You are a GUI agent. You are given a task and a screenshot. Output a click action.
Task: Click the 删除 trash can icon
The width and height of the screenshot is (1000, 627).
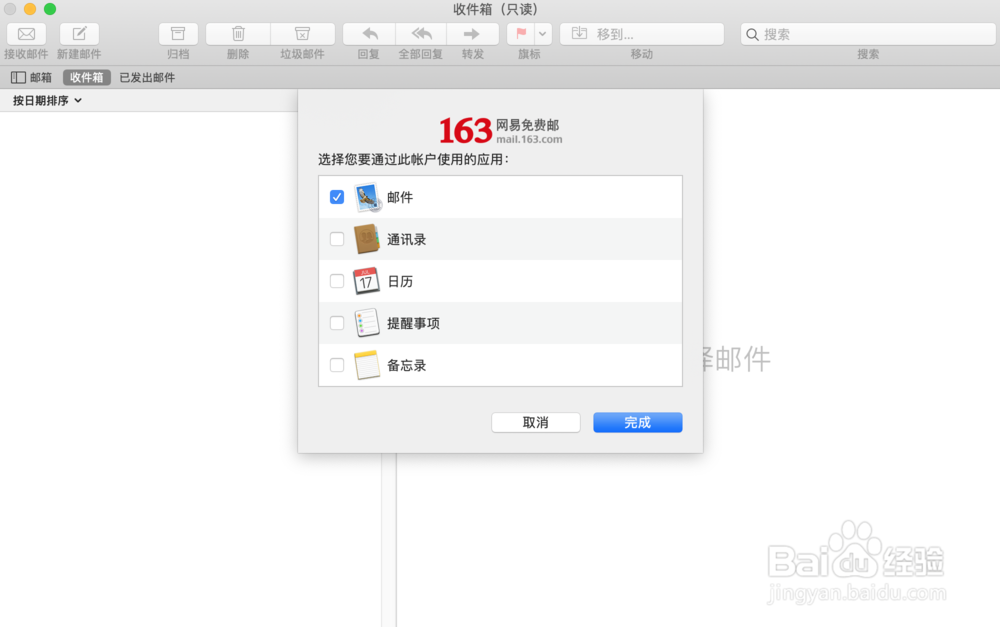(x=238, y=34)
